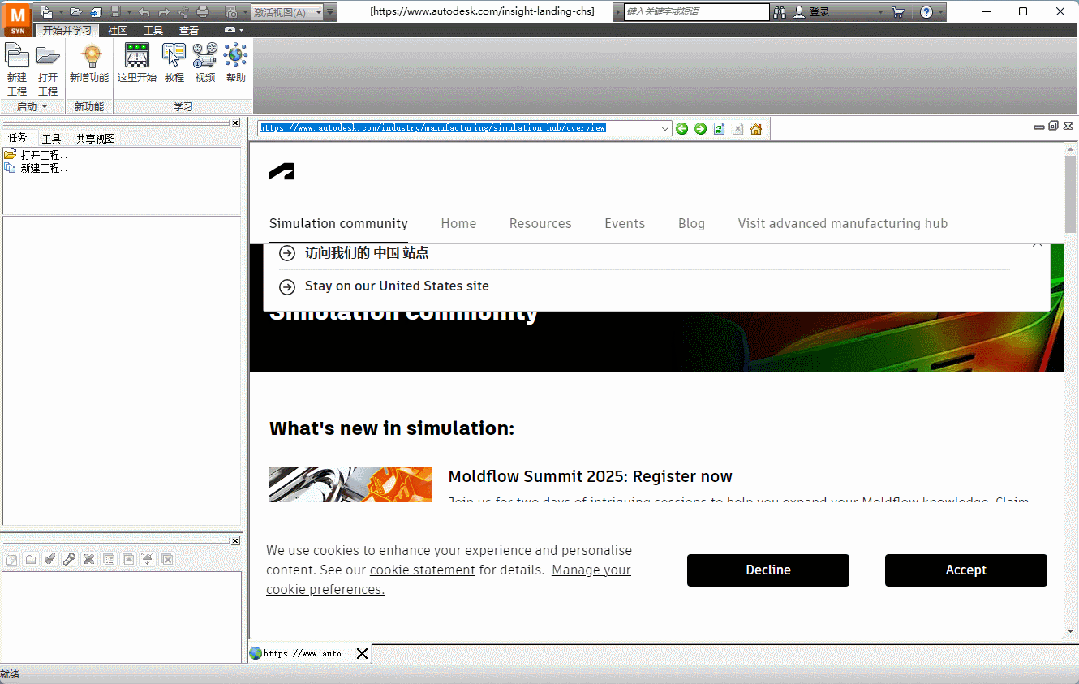Expand the help icon dropdown arrow
The height and width of the screenshot is (684, 1079).
pyautogui.click(x=940, y=12)
